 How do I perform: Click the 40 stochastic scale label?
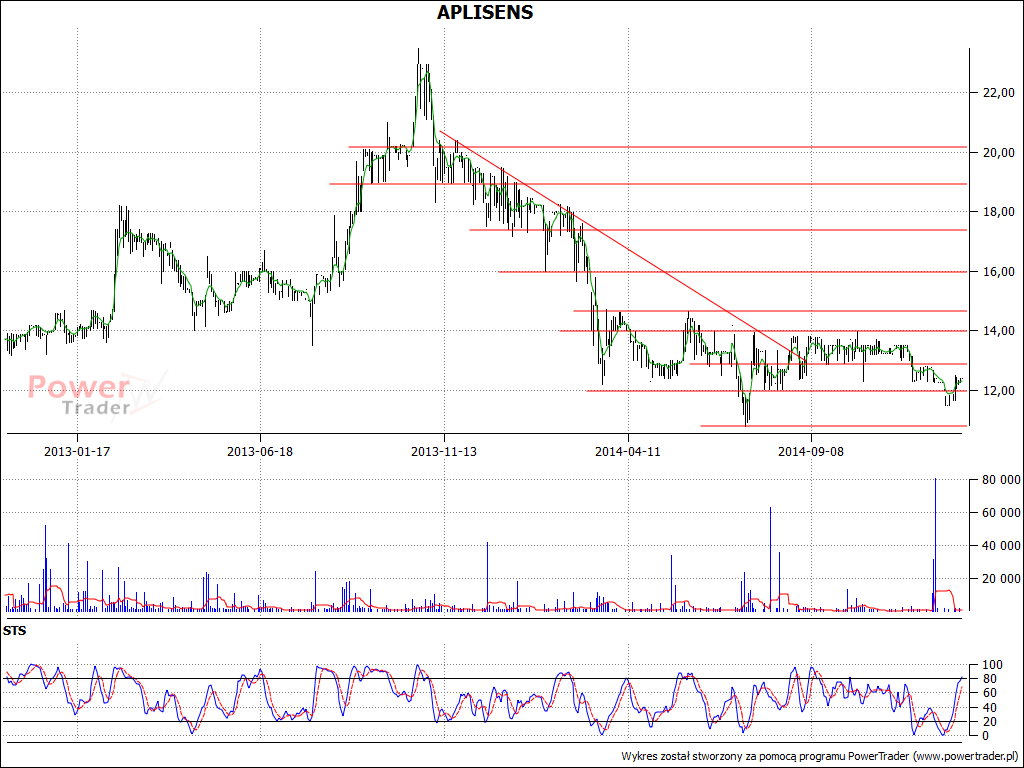pos(989,708)
